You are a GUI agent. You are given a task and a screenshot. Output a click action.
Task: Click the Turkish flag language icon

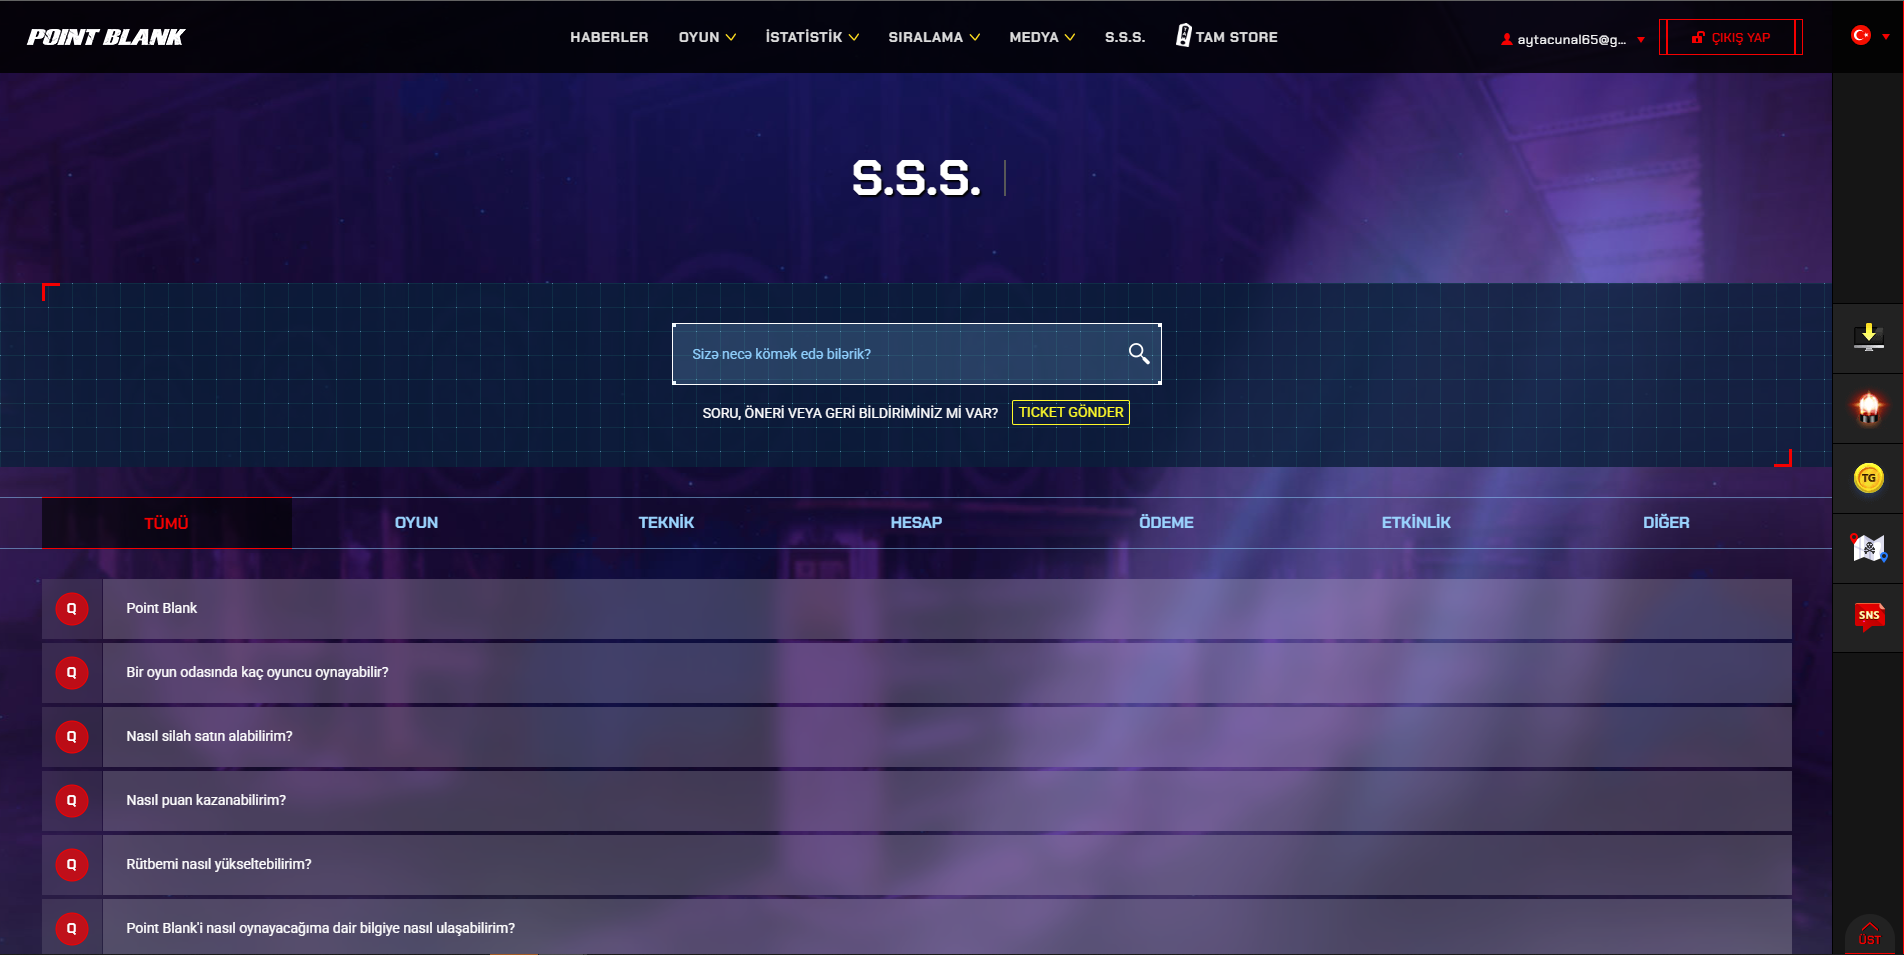click(x=1860, y=35)
